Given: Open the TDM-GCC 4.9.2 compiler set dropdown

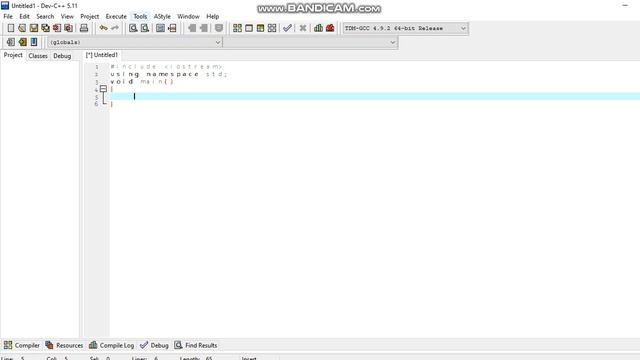Looking at the screenshot, I should (405, 29).
